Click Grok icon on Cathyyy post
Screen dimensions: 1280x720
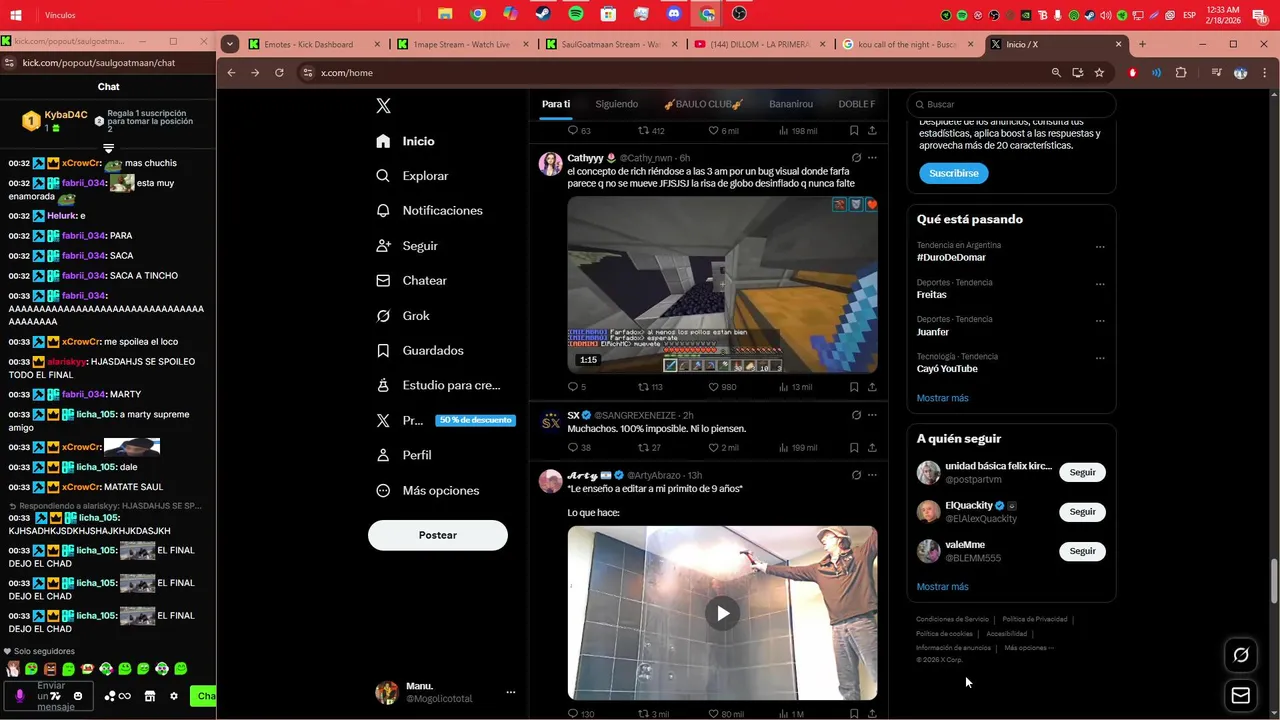click(x=856, y=158)
